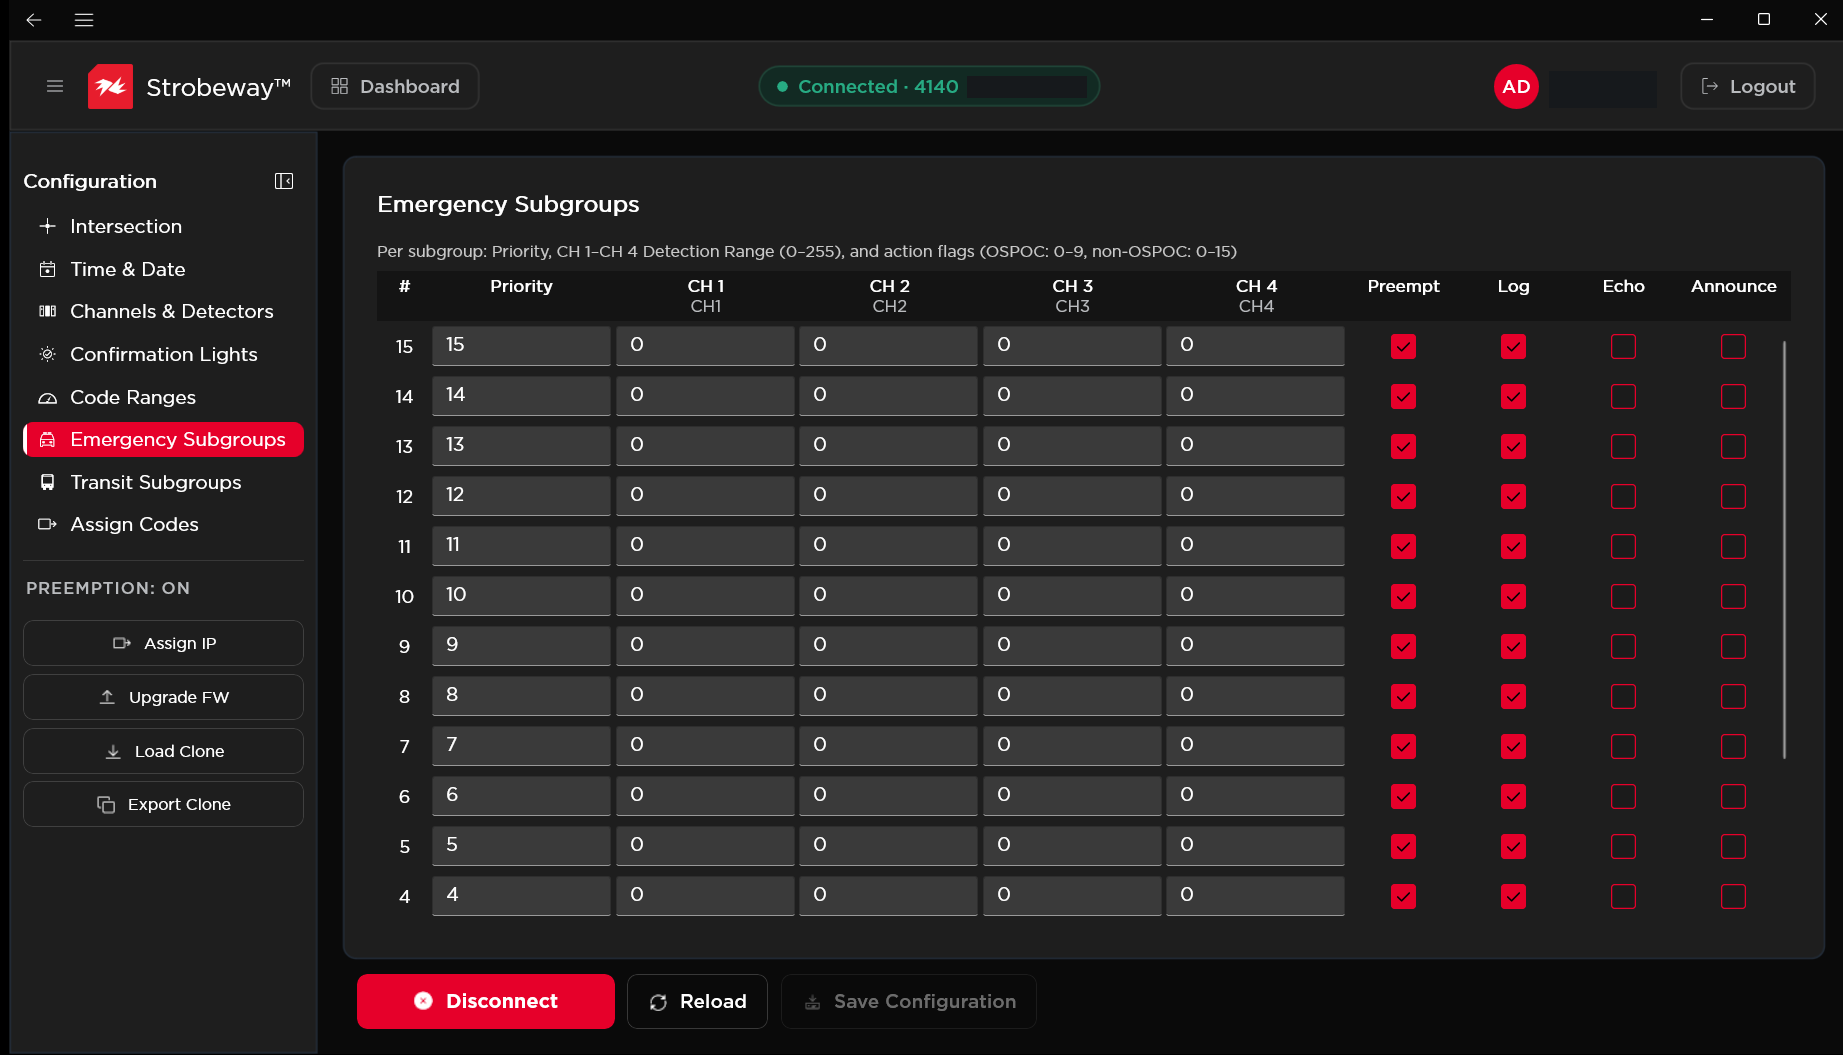Click the Confirmation Lights bulb icon

(x=47, y=354)
